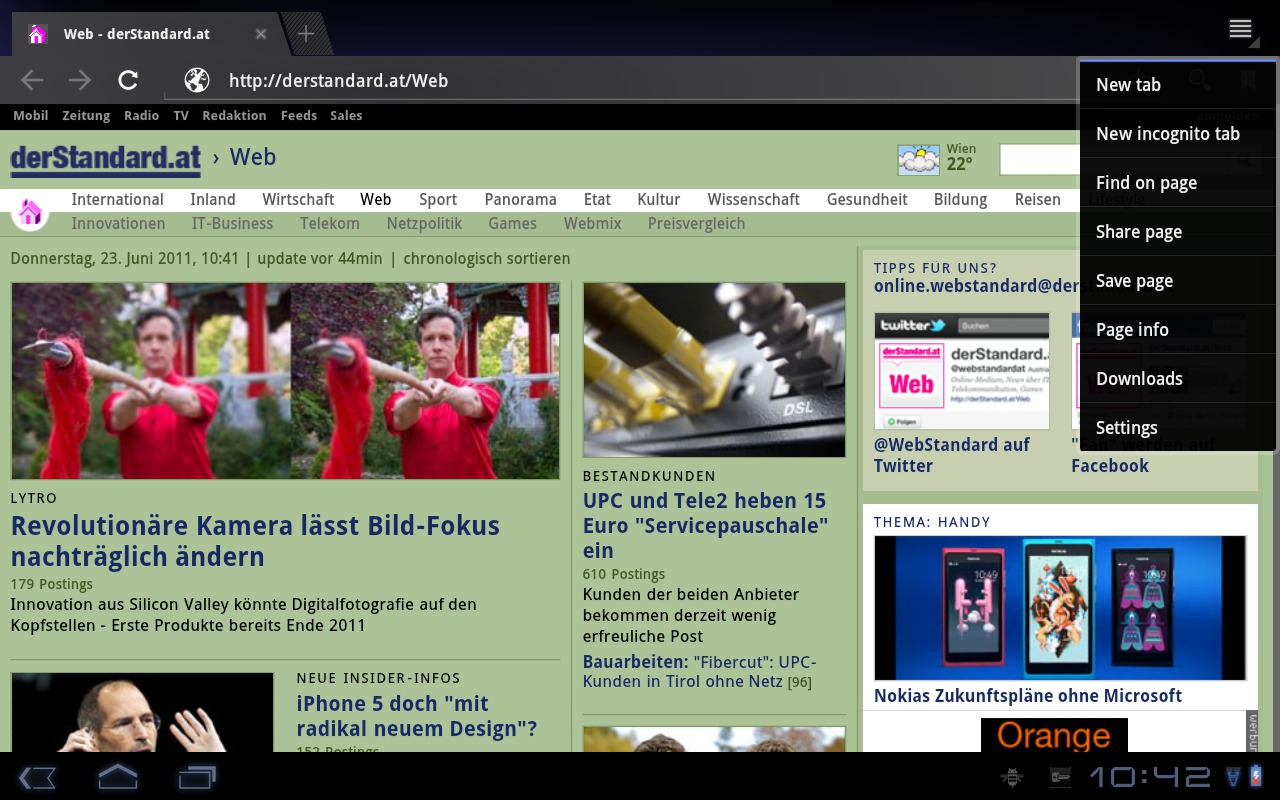Open the 'Innovationen' subsection

[118, 224]
